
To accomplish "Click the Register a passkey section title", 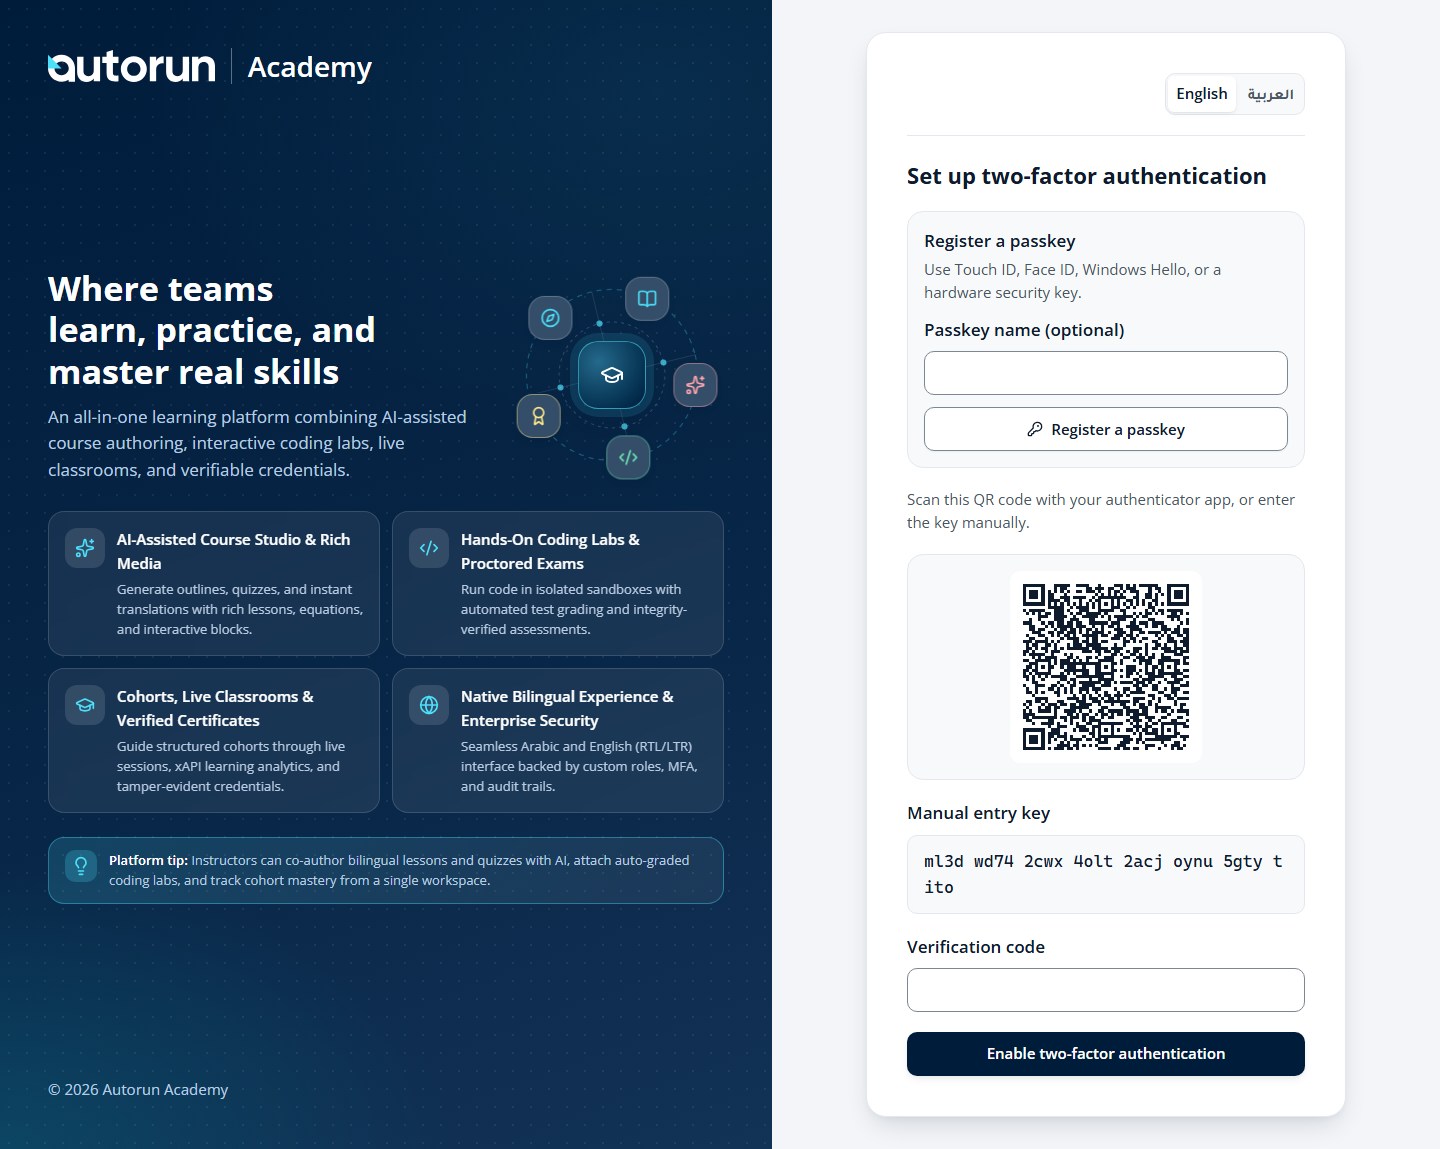I will click(1000, 241).
